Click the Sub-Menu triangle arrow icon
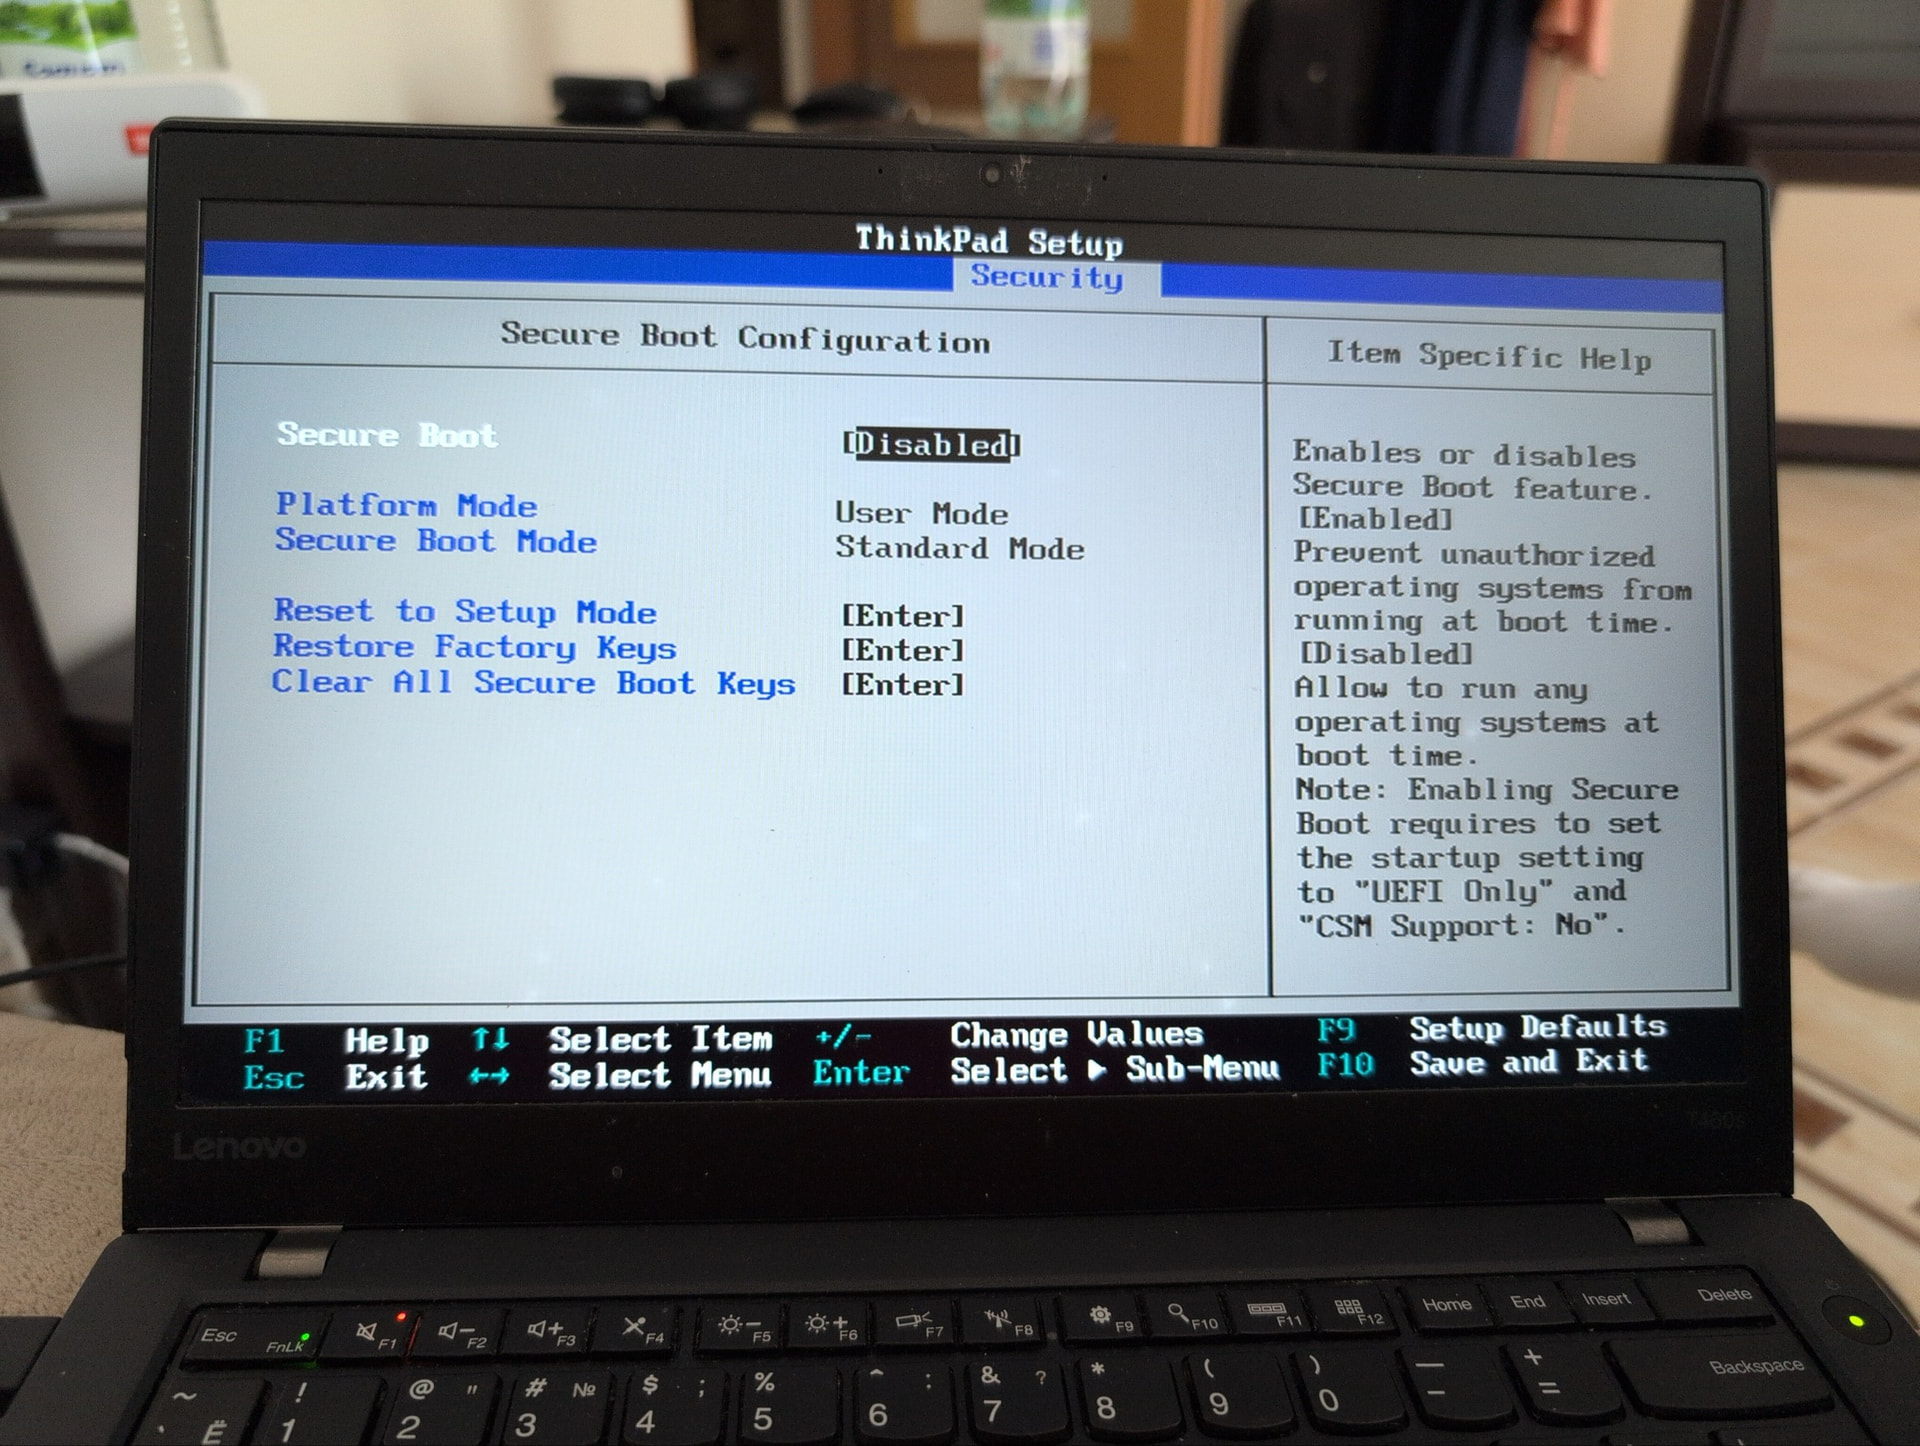Image resolution: width=1920 pixels, height=1446 pixels. 1097,1071
